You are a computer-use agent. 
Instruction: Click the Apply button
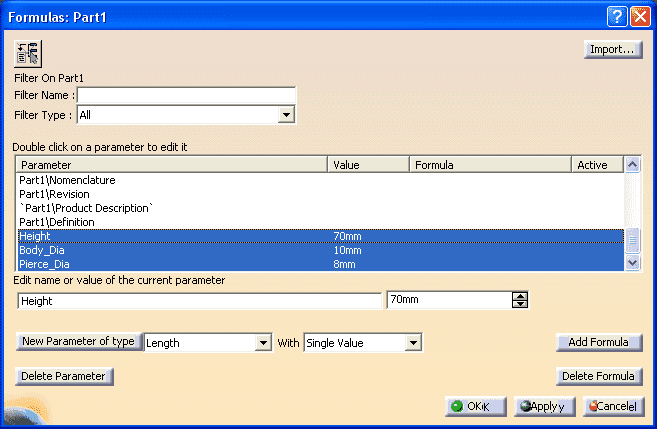coord(544,406)
